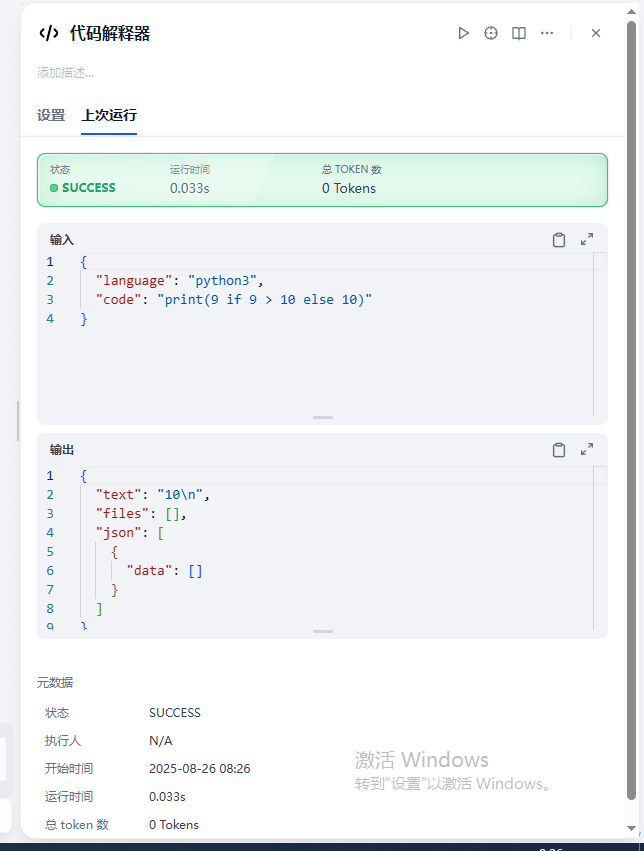Click the "language" key in input
Viewport: 644px width, 851px height.
point(133,281)
